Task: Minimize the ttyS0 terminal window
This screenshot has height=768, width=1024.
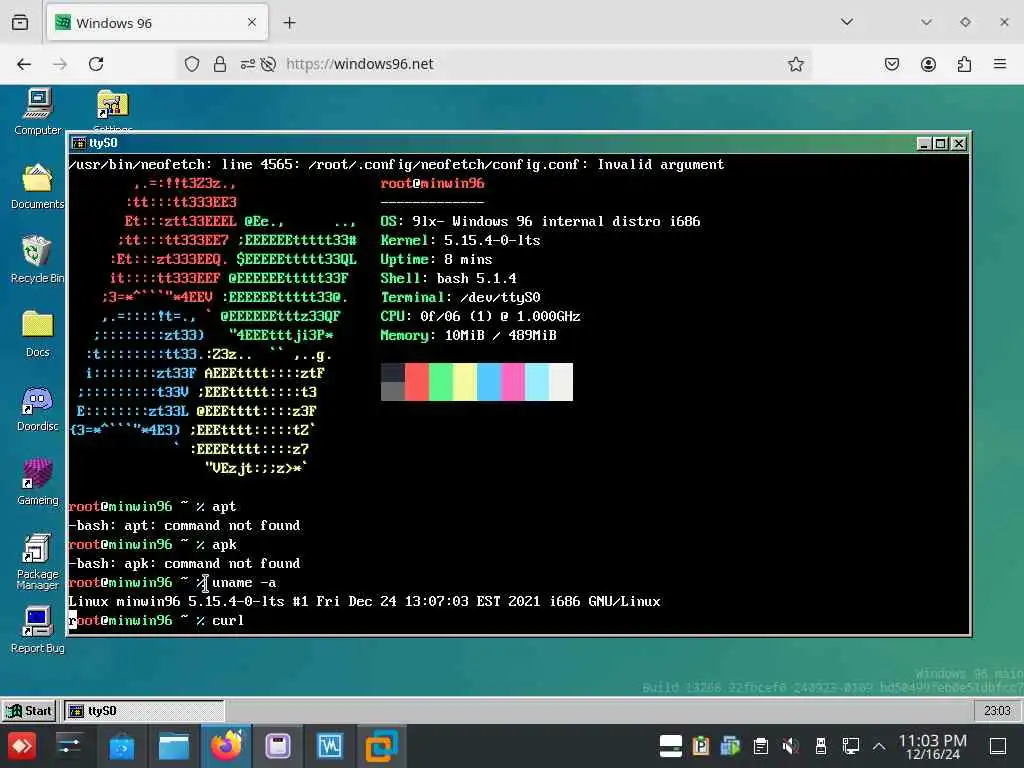Action: pyautogui.click(x=923, y=143)
